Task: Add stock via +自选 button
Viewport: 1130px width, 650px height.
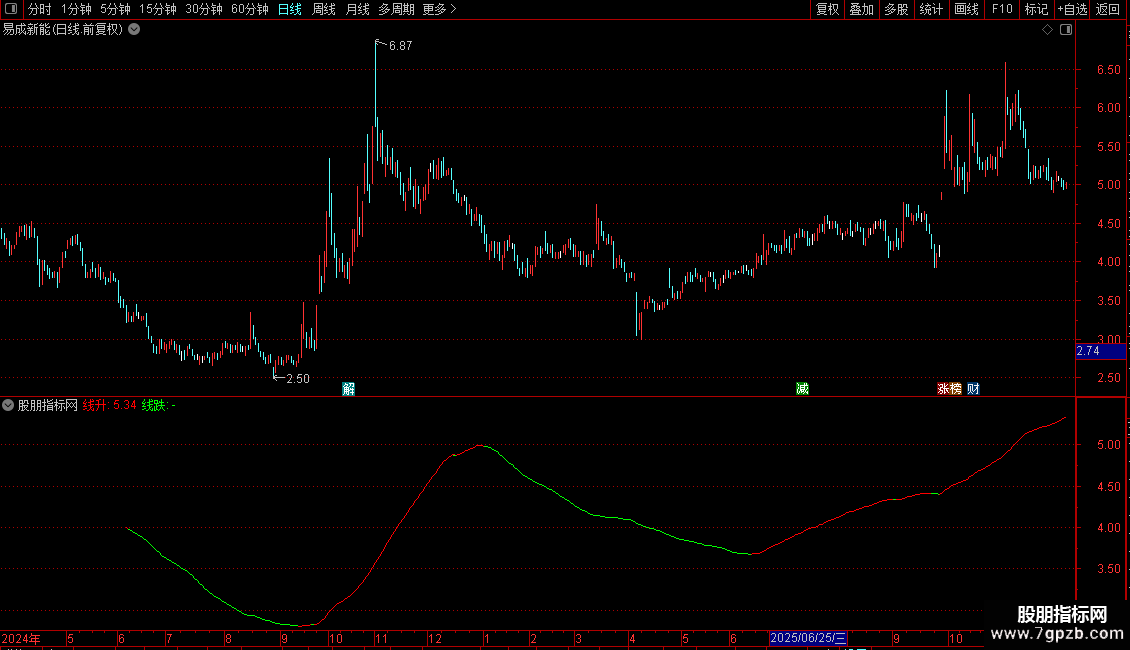Action: tap(1072, 9)
